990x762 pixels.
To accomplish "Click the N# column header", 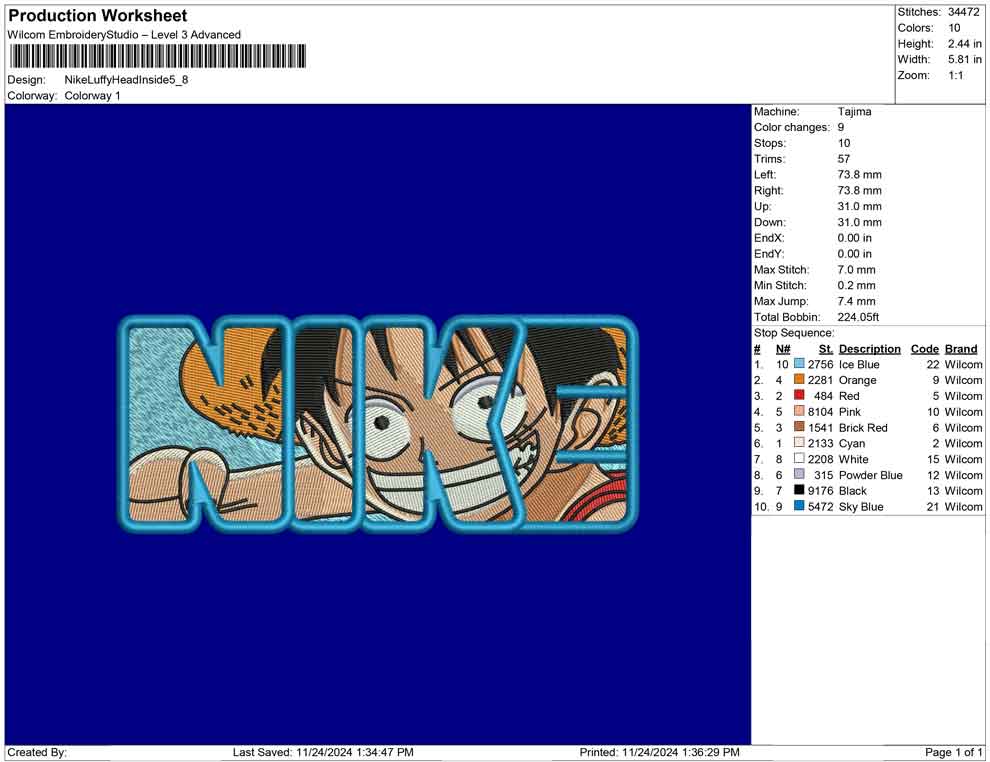I will [783, 348].
